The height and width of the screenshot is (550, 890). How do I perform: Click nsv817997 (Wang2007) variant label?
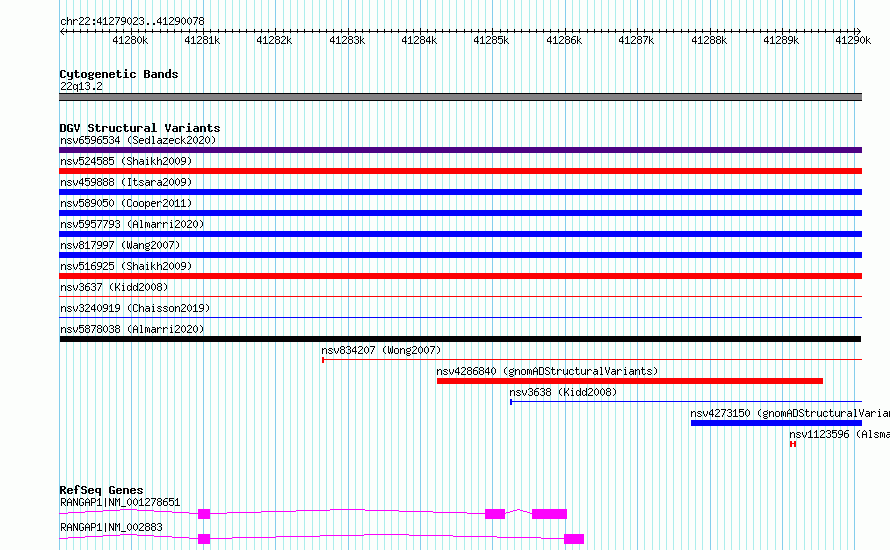(120, 245)
